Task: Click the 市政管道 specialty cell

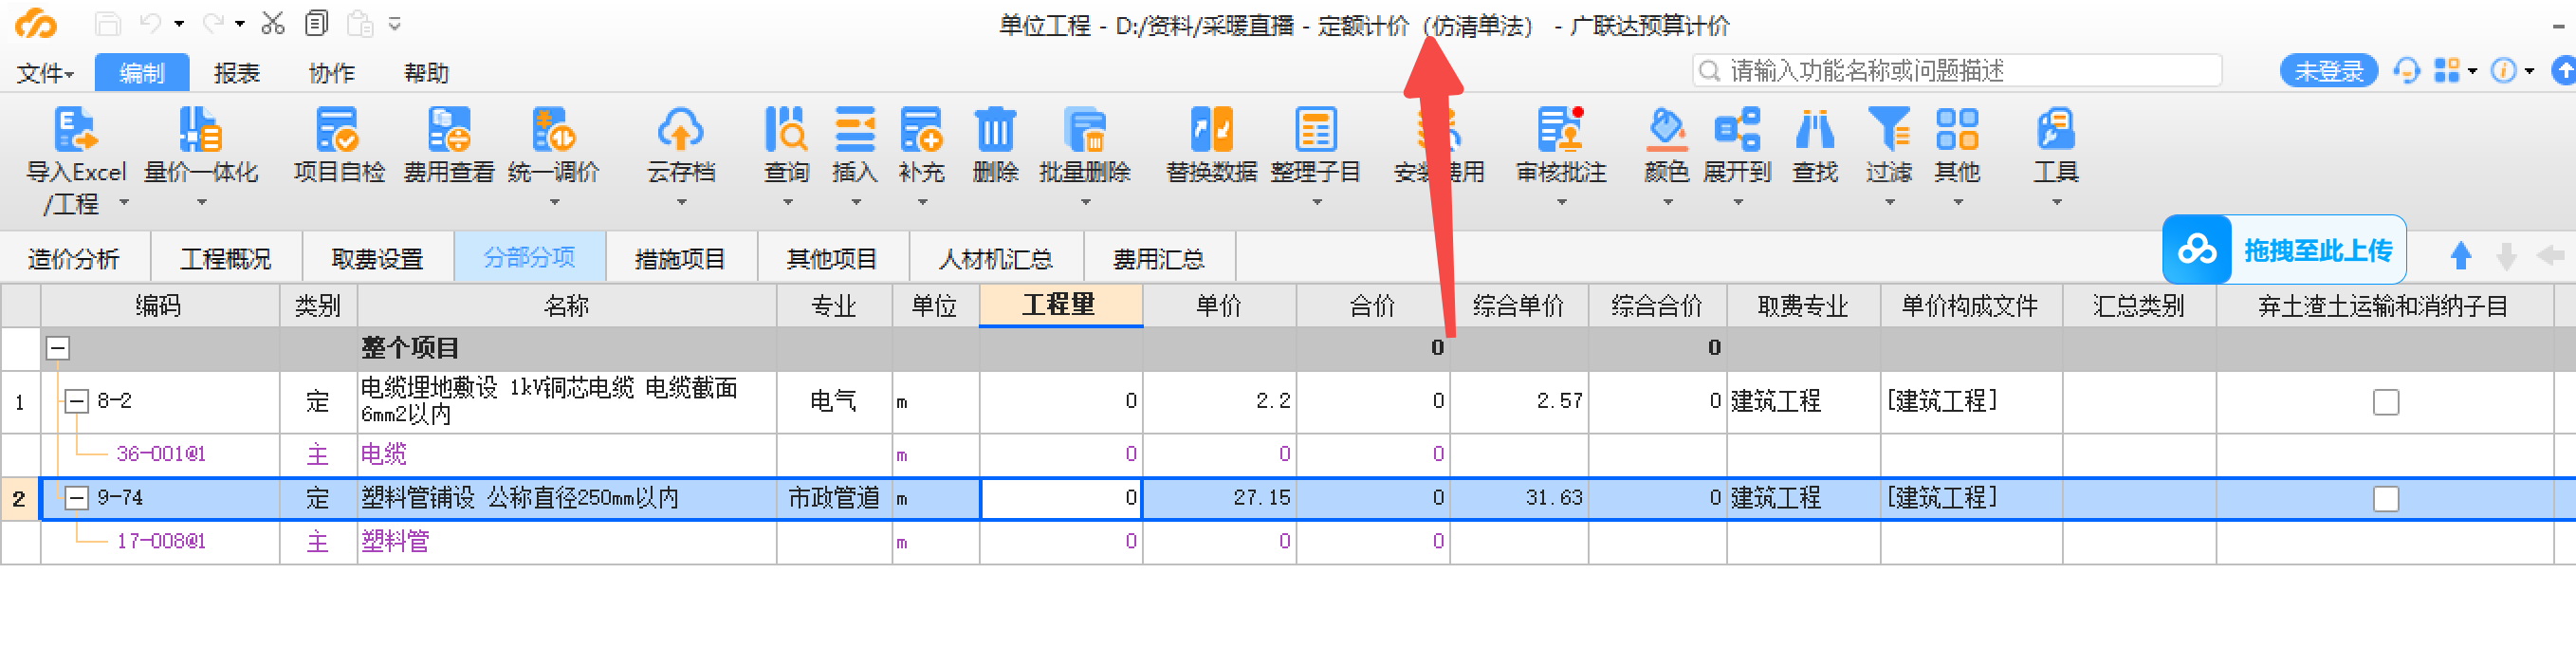Action: coord(834,498)
